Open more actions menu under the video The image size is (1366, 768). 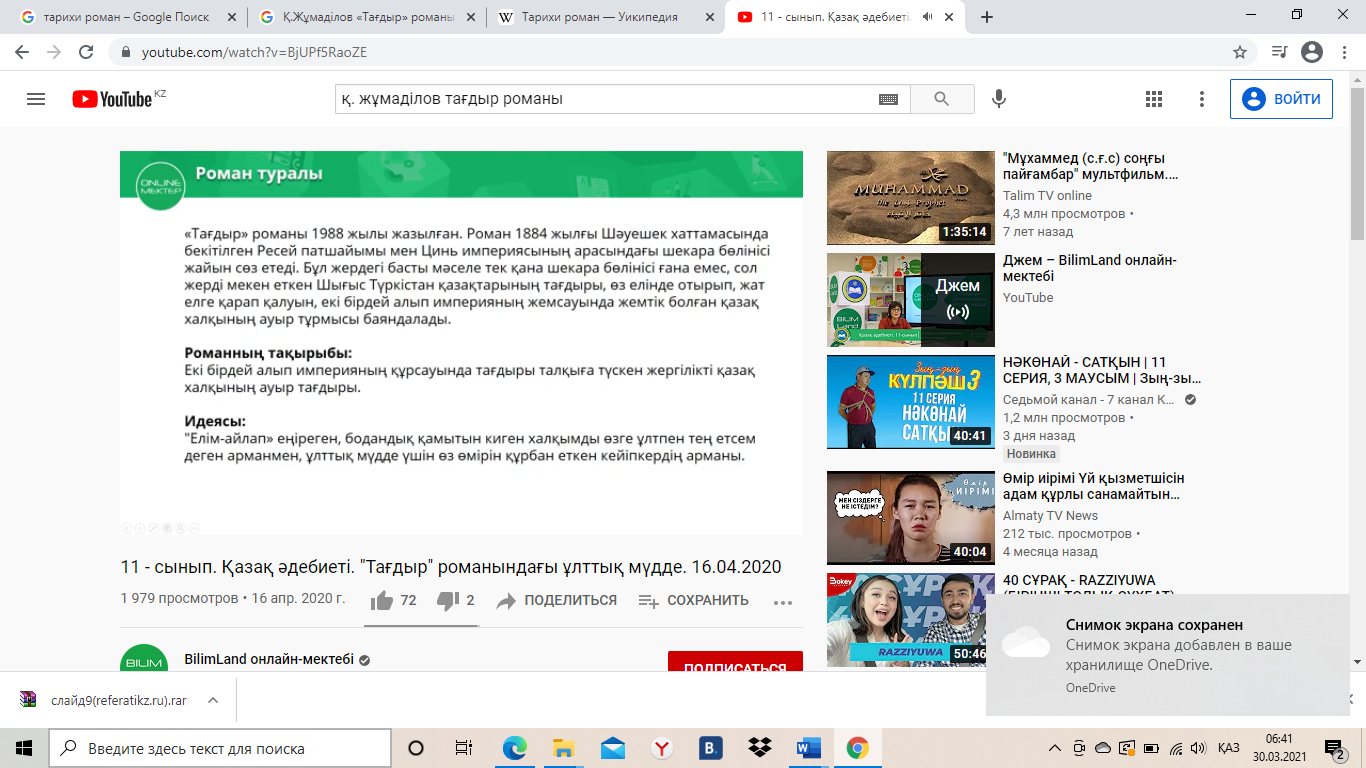tap(782, 602)
